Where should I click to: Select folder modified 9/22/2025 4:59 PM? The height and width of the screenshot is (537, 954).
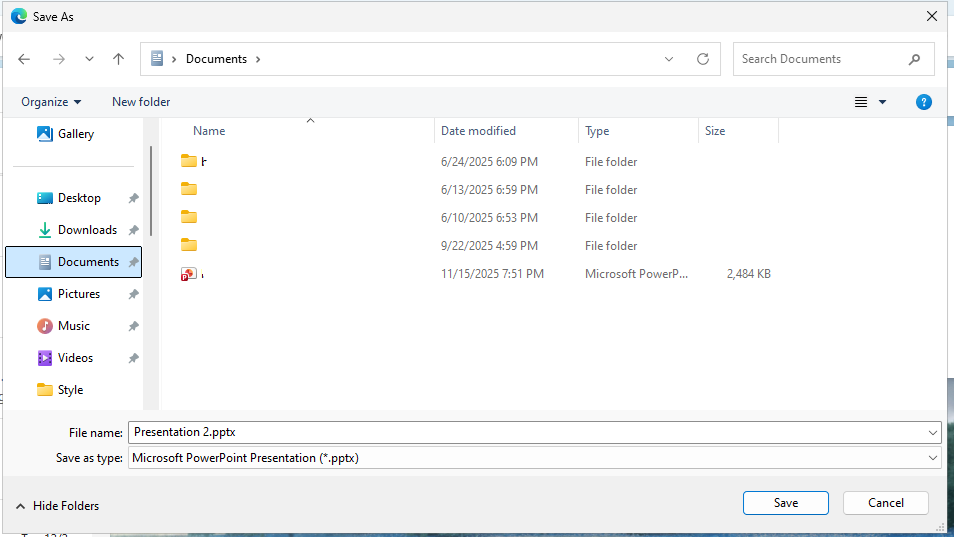[476, 246]
